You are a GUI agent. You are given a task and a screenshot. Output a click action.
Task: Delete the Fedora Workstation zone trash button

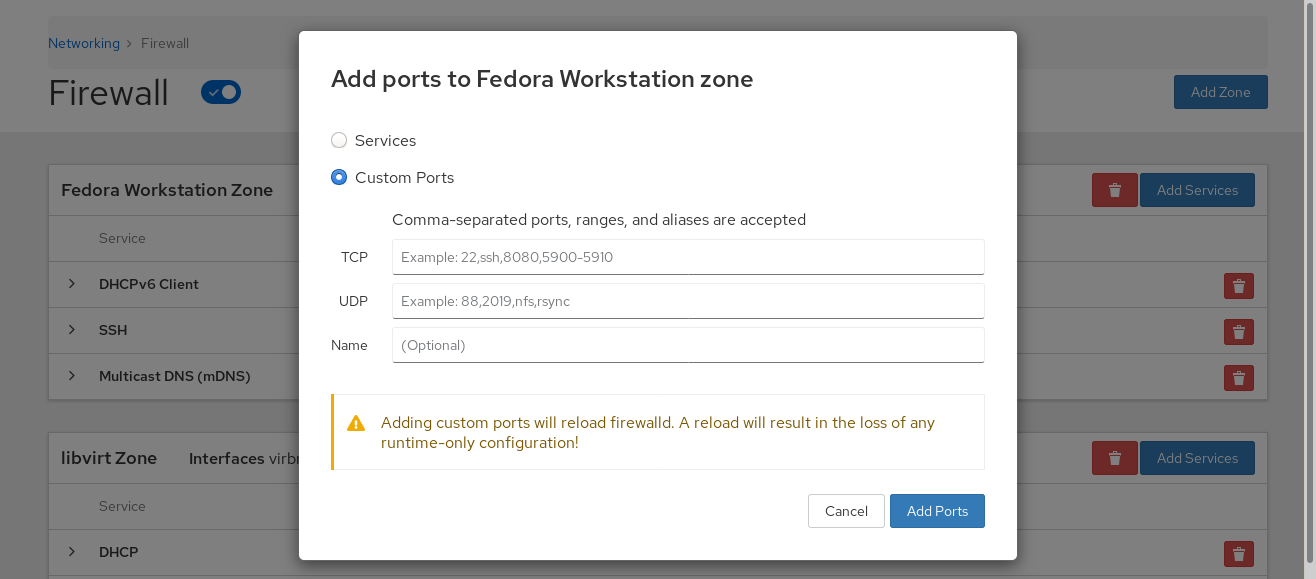click(x=1114, y=190)
